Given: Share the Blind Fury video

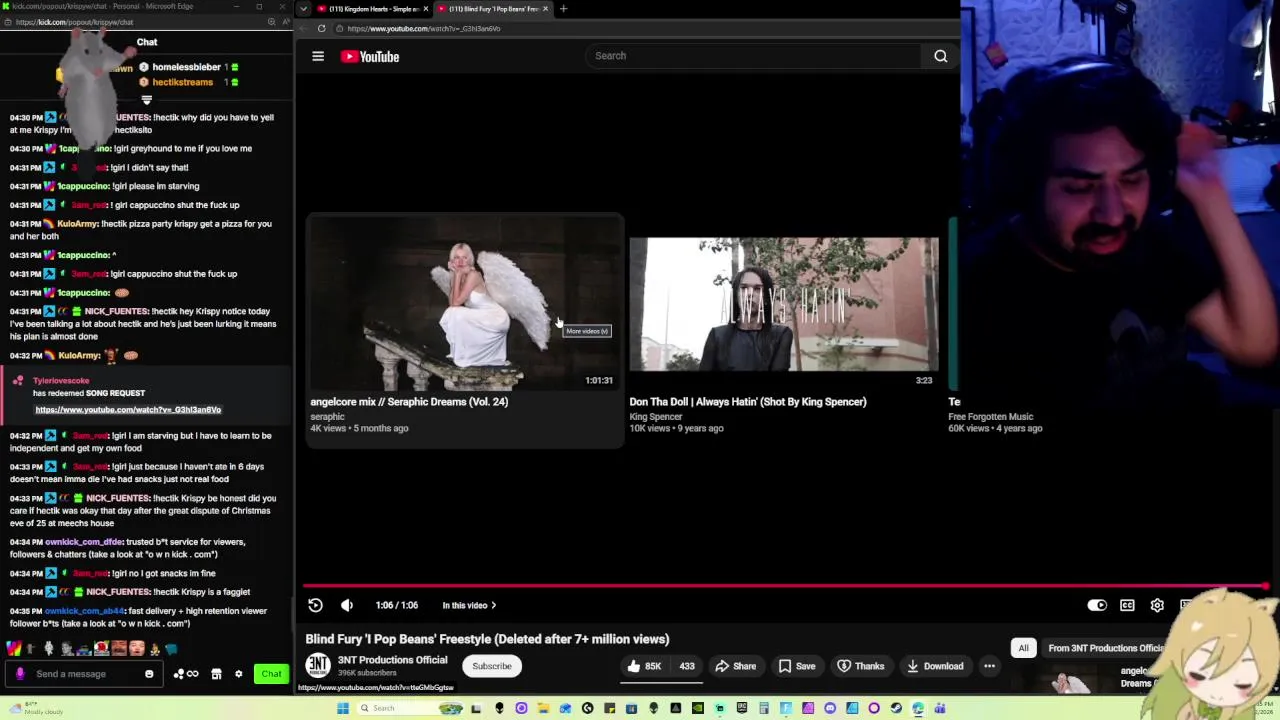Looking at the screenshot, I should click(735, 666).
